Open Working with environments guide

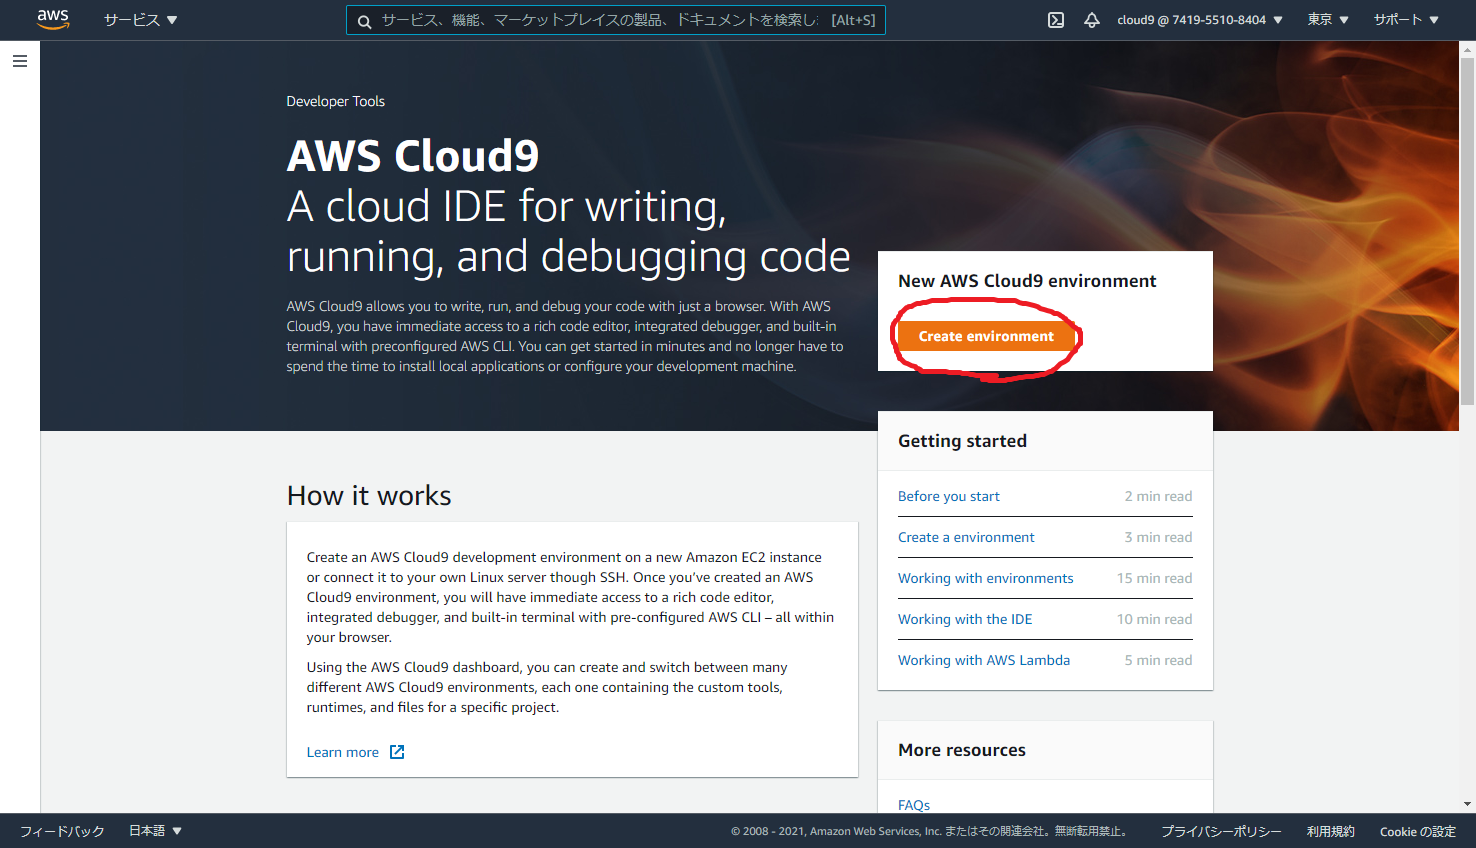[986, 578]
